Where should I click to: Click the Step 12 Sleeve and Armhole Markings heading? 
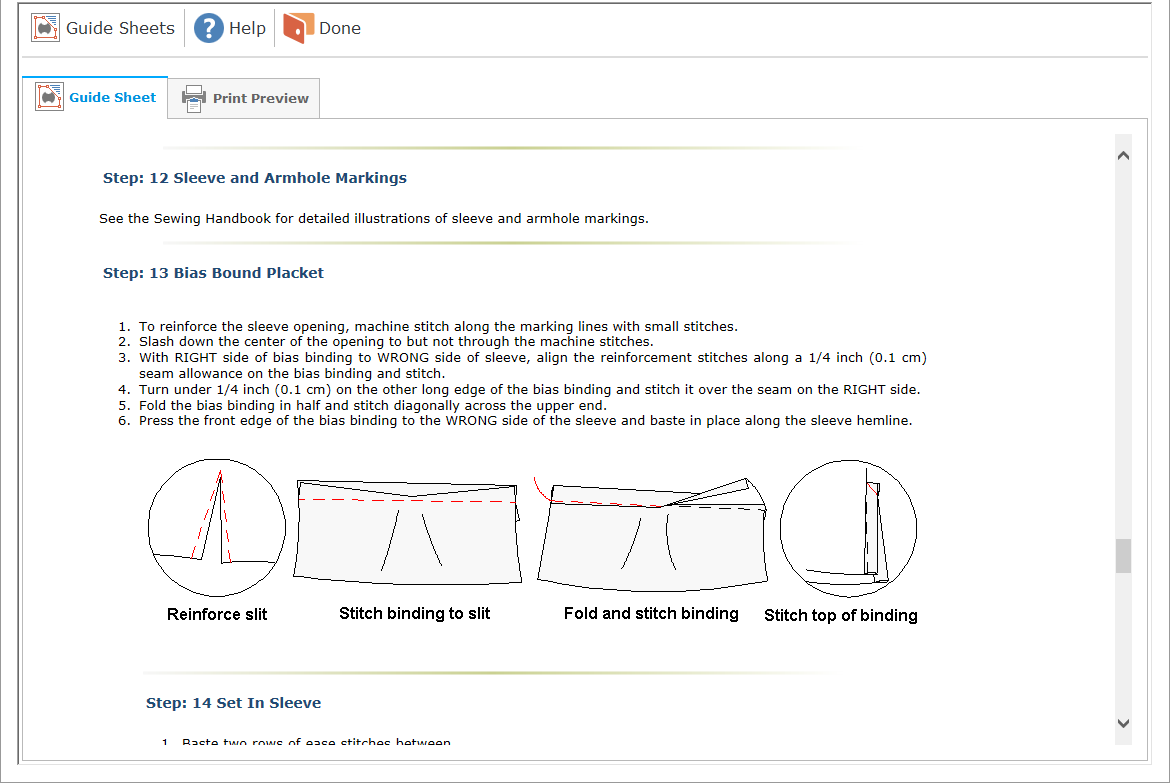255,178
